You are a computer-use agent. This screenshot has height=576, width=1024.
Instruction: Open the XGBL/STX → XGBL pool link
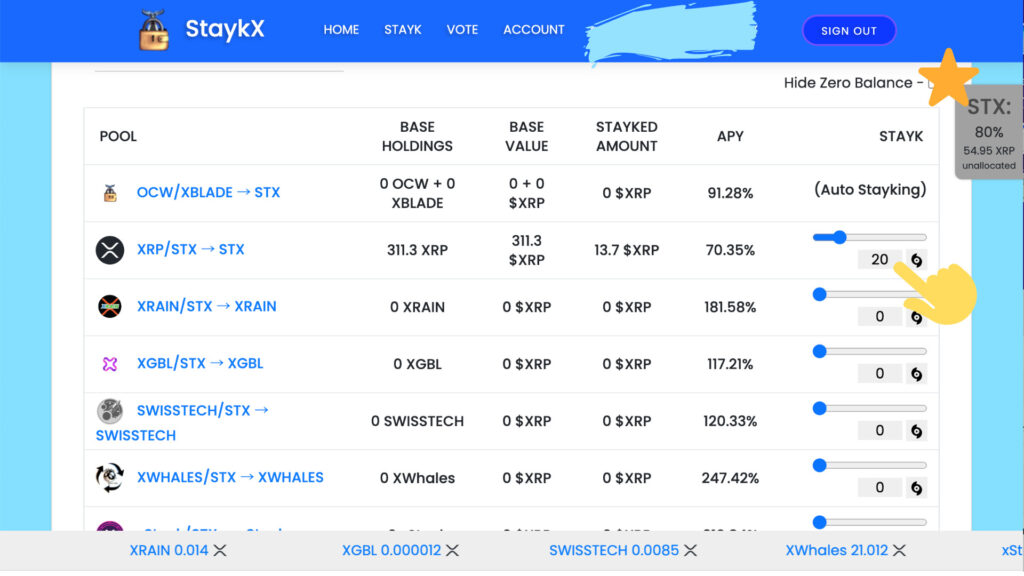200,364
